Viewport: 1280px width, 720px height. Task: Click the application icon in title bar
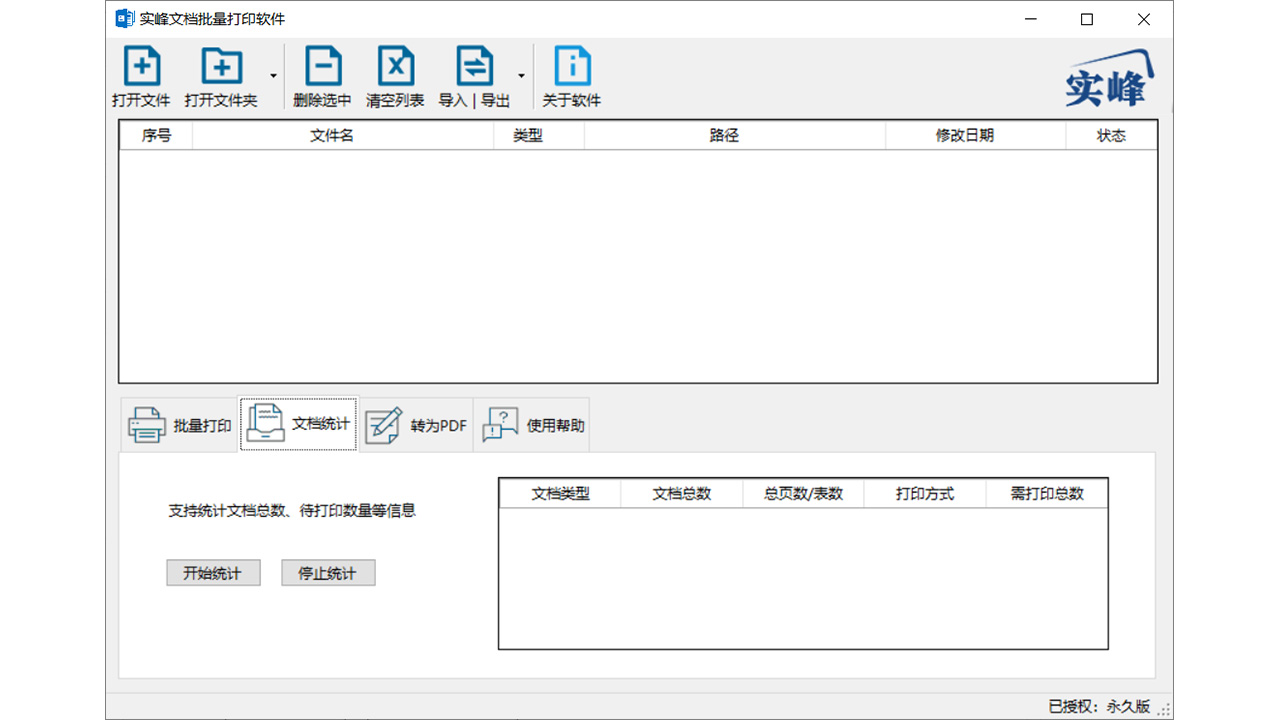(122, 18)
